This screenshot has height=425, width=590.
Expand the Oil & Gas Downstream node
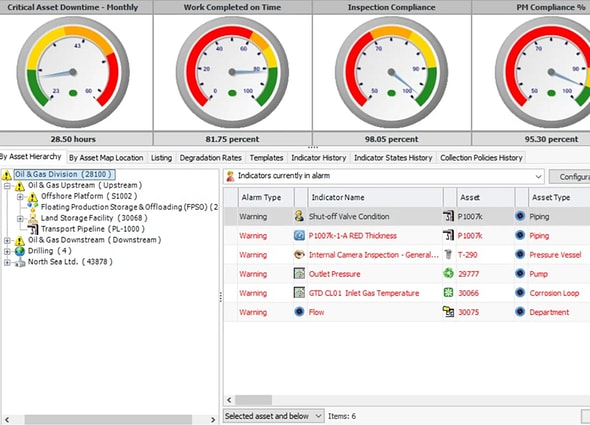click(x=7, y=240)
